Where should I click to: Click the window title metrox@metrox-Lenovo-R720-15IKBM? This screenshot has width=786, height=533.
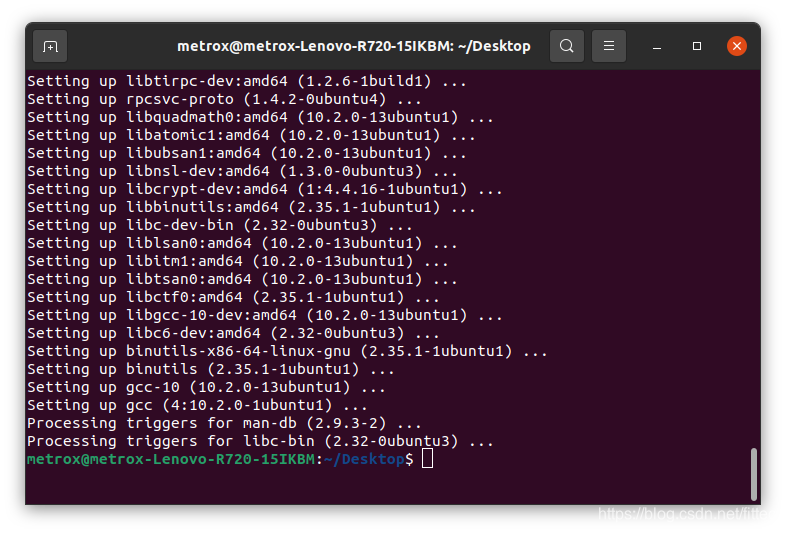[354, 46]
